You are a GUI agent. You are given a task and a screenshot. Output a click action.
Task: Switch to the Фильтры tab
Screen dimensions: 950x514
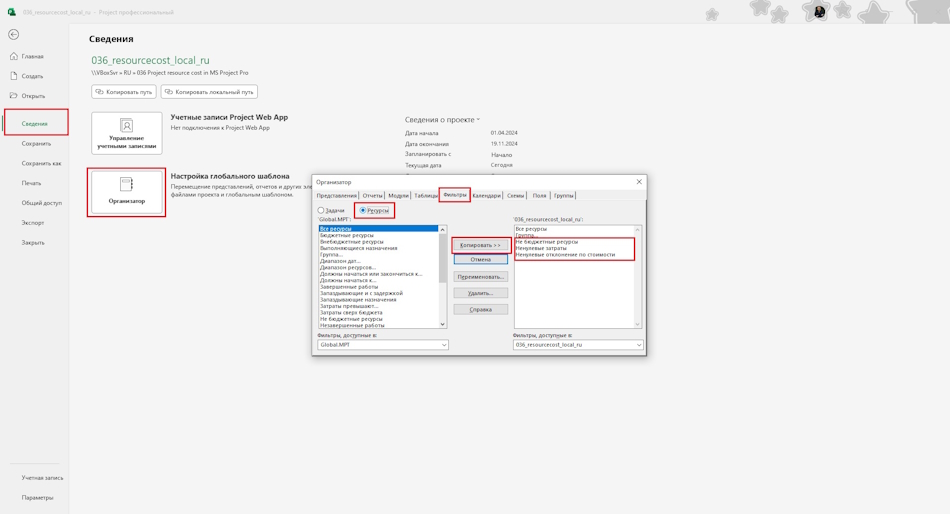pyautogui.click(x=455, y=195)
